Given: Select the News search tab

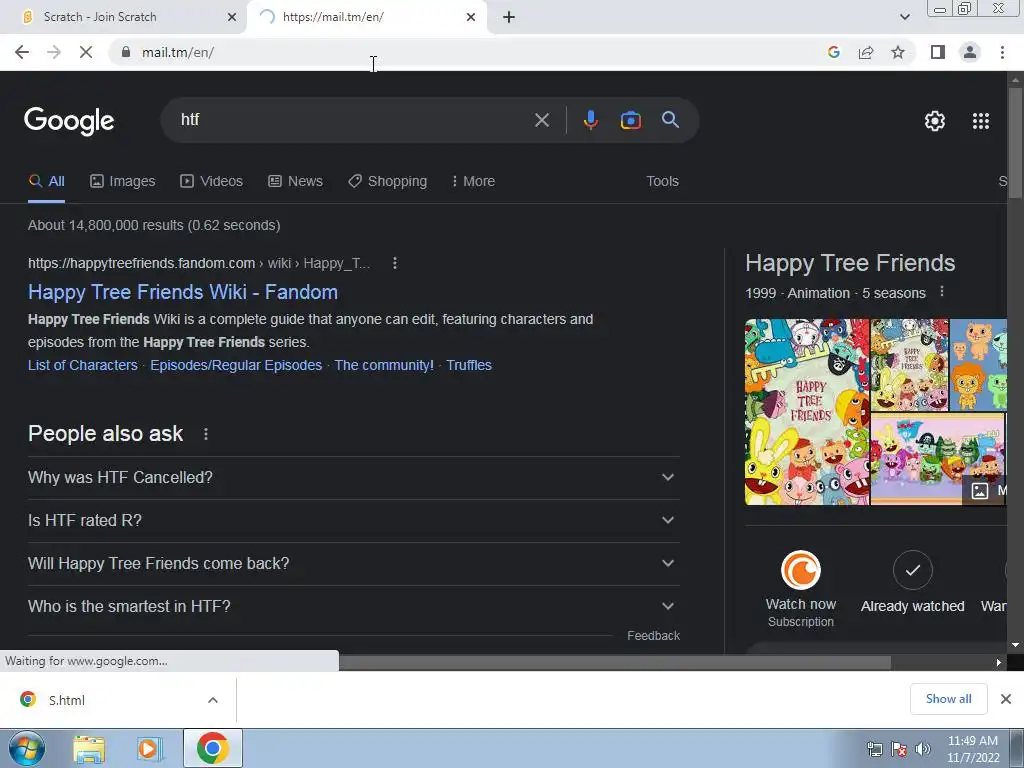Looking at the screenshot, I should click(295, 182).
